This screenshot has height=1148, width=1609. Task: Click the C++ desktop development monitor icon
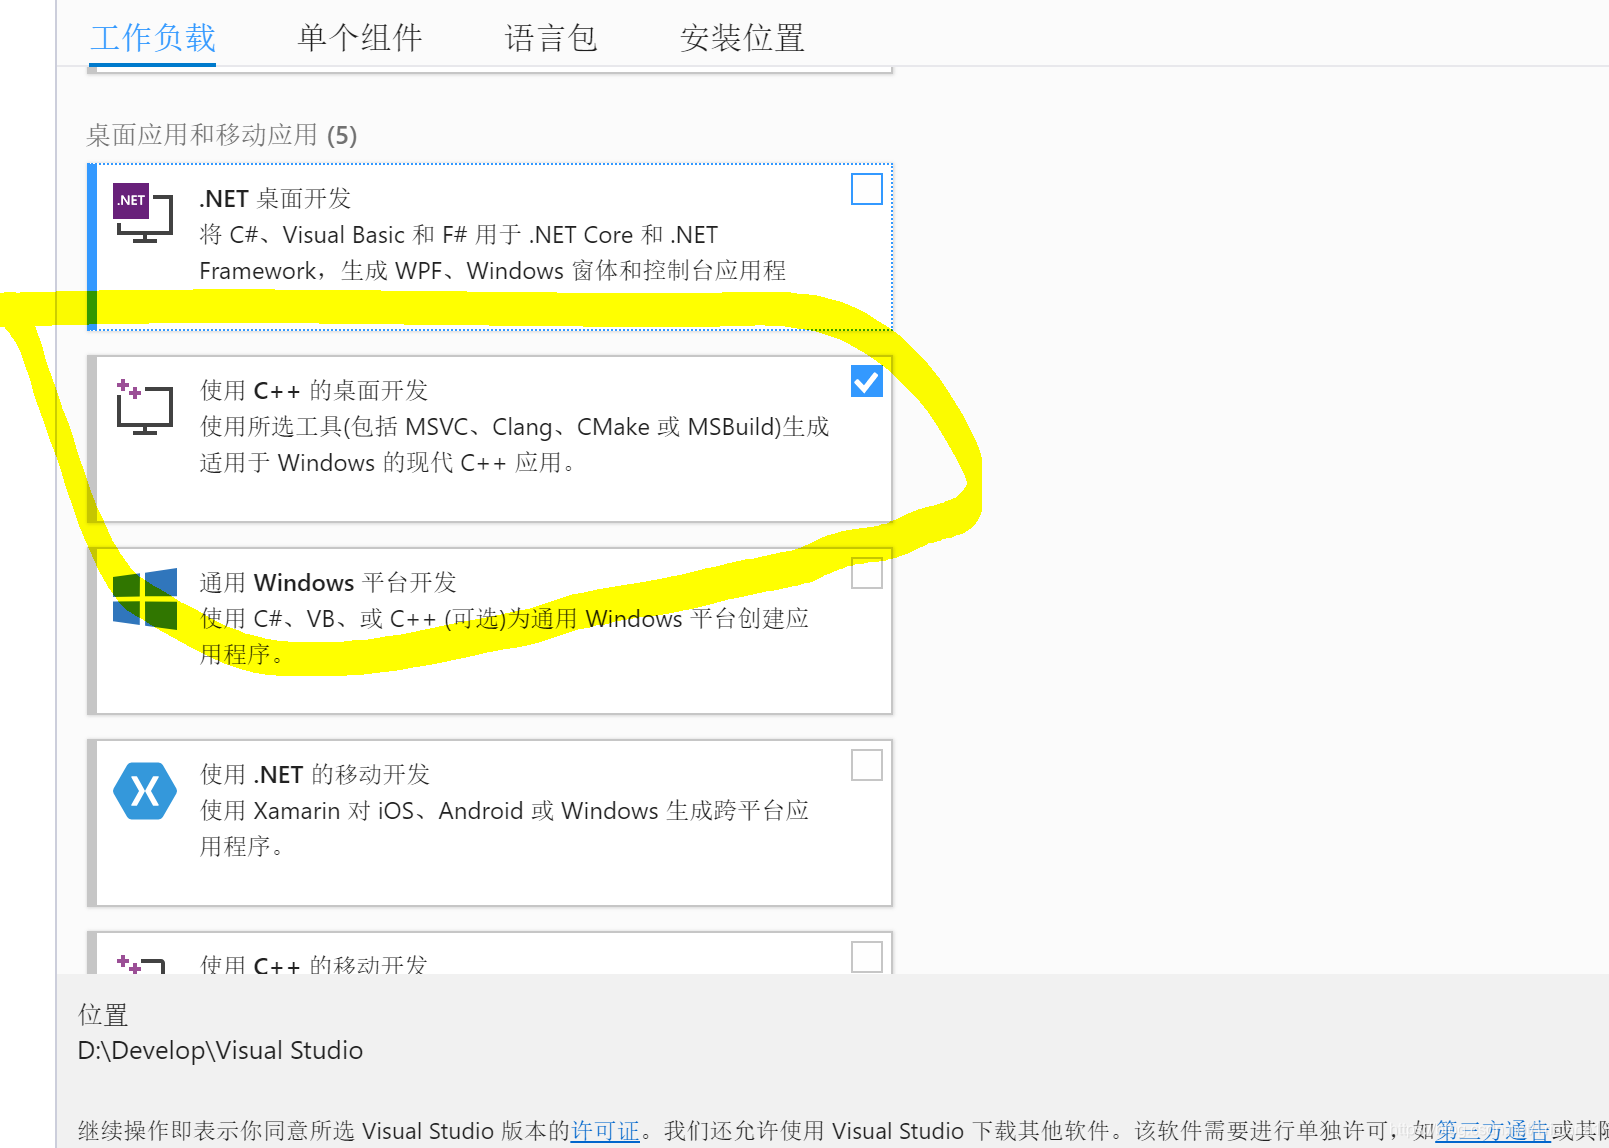[x=144, y=407]
